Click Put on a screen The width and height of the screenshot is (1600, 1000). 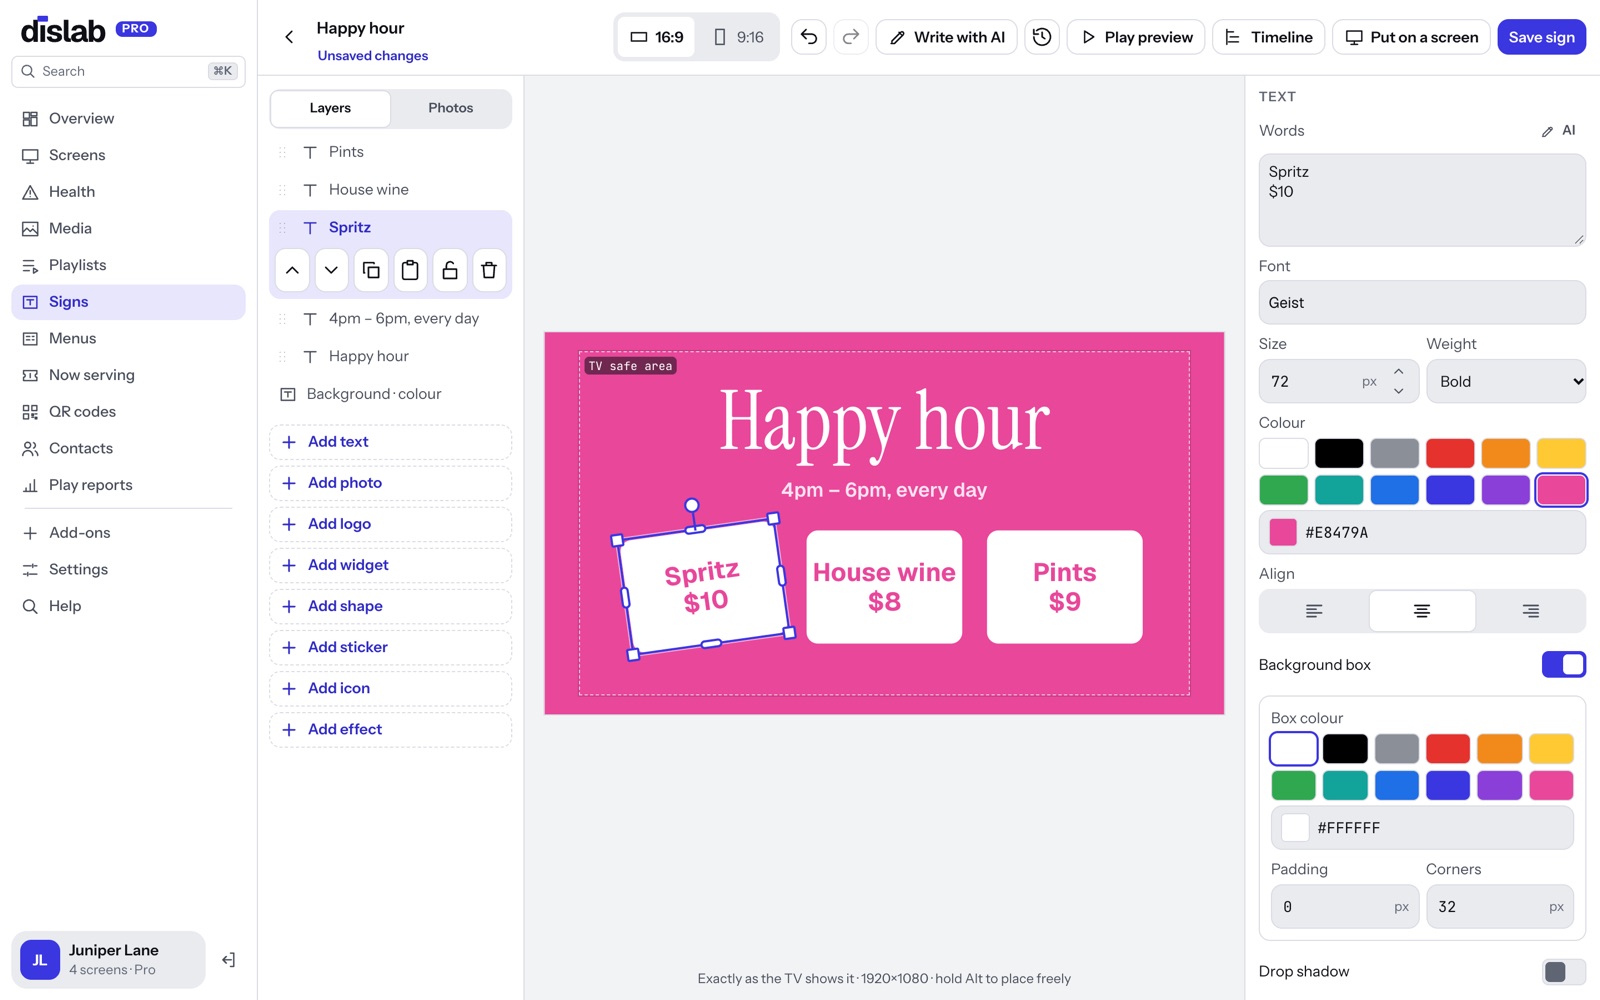pos(1411,37)
